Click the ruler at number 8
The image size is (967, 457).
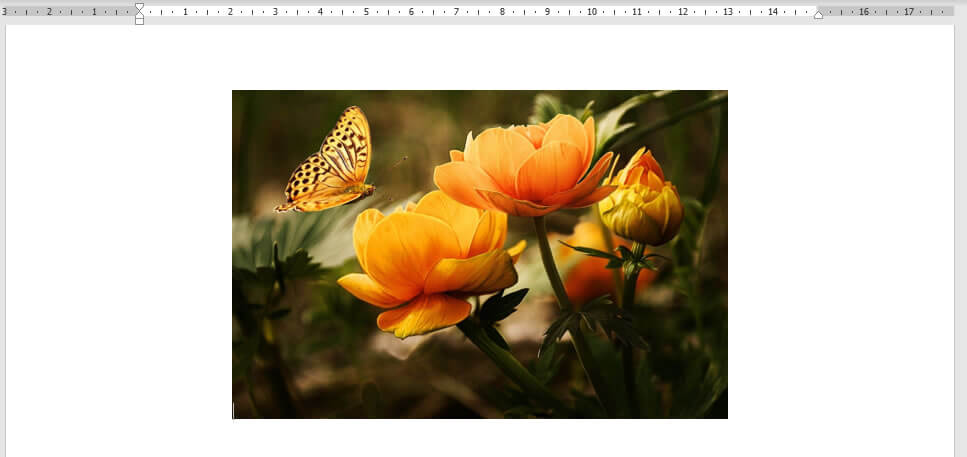502,12
